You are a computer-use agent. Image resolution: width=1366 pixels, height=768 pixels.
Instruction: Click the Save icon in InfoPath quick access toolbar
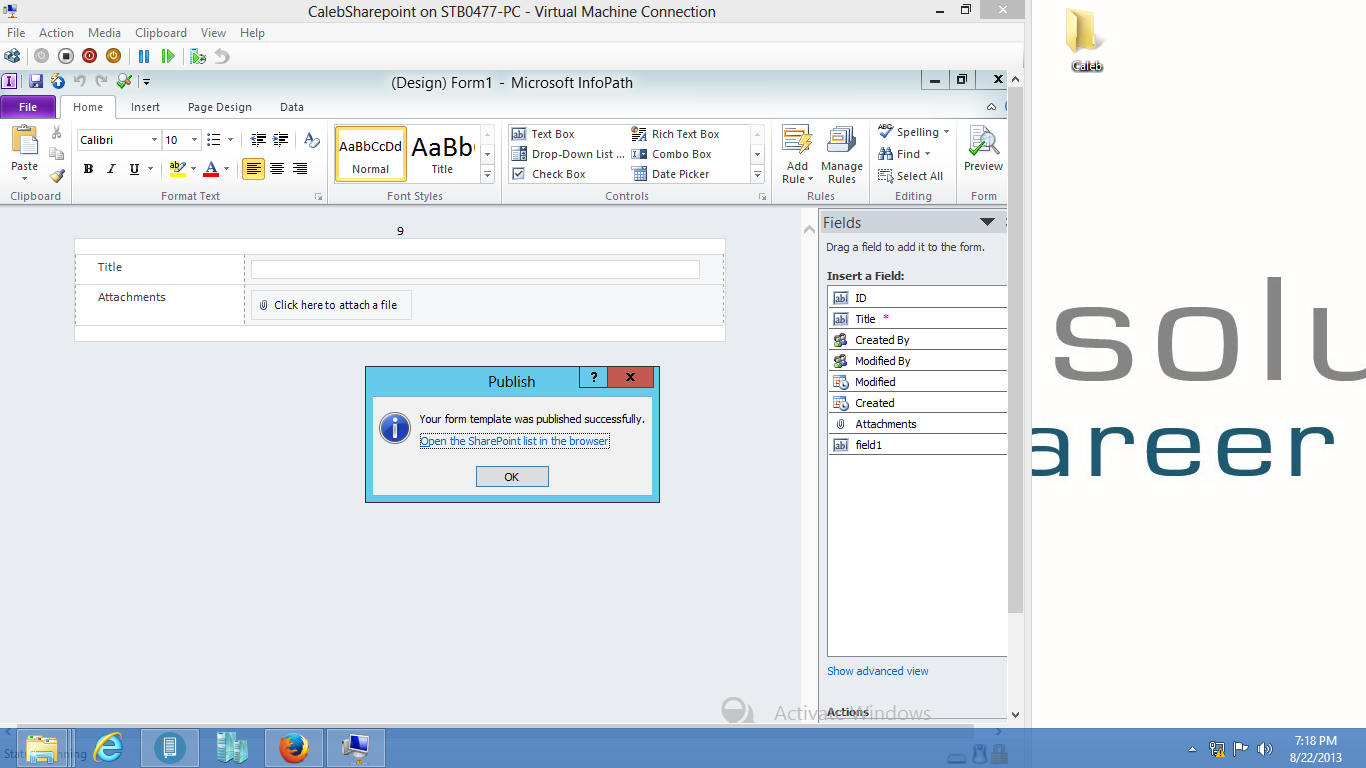[x=36, y=81]
